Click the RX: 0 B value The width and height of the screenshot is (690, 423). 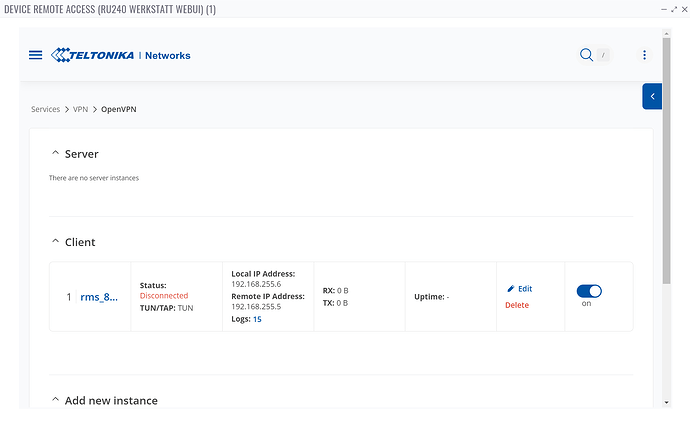[335, 291]
